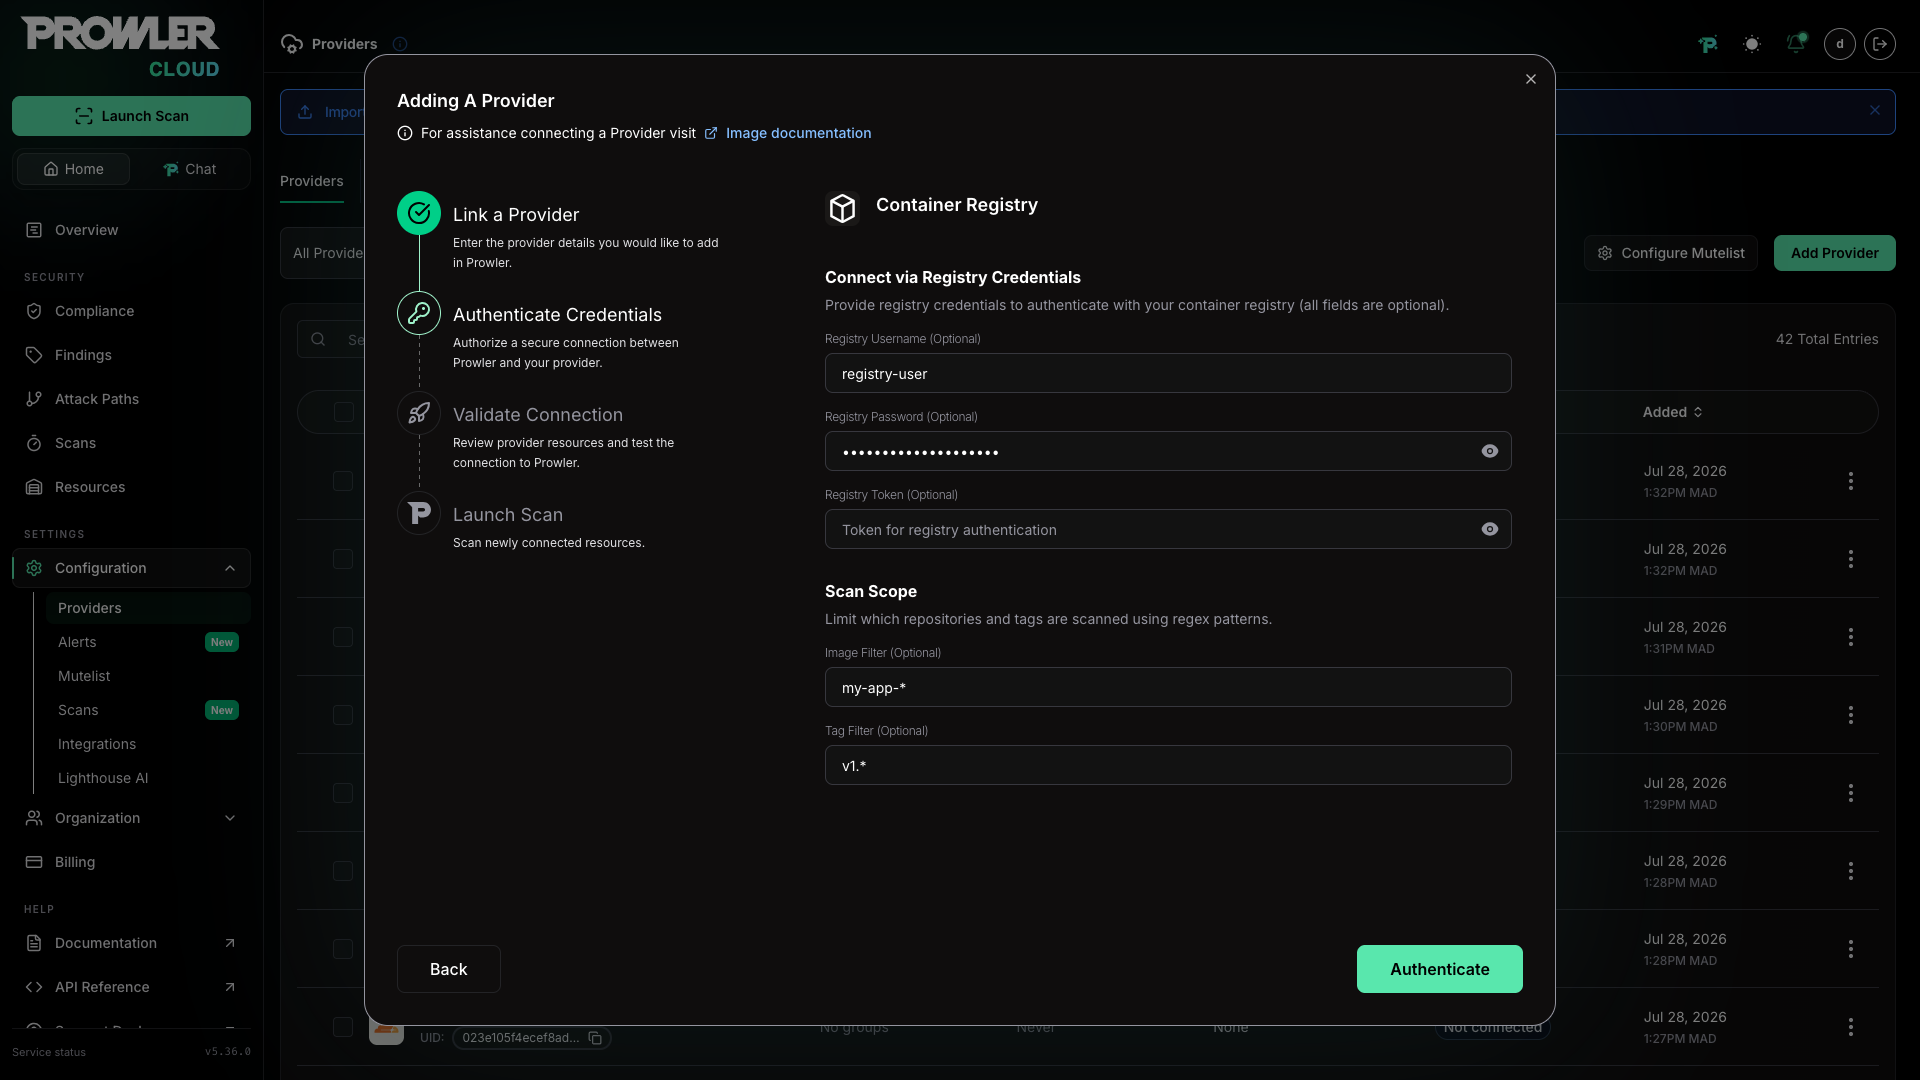
Task: Focus the Image Filter field
Action: 1168,687
